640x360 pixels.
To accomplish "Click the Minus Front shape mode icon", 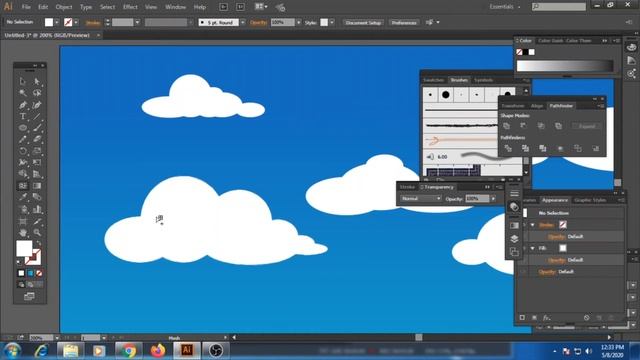I will (524, 126).
